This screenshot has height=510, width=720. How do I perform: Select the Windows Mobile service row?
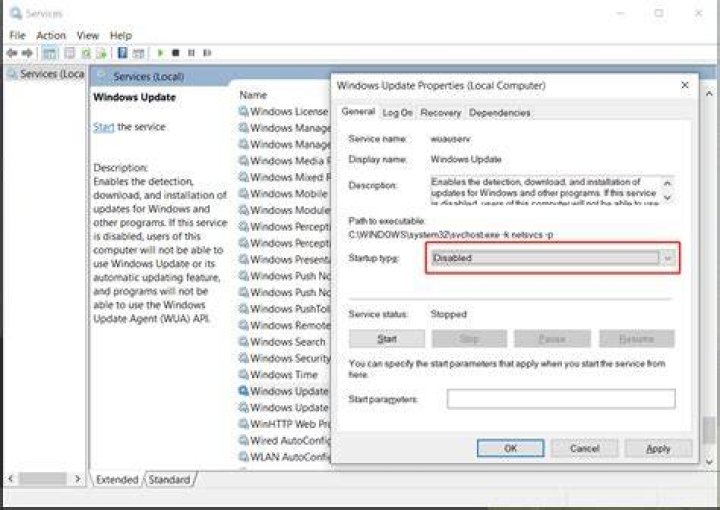pyautogui.click(x=285, y=194)
